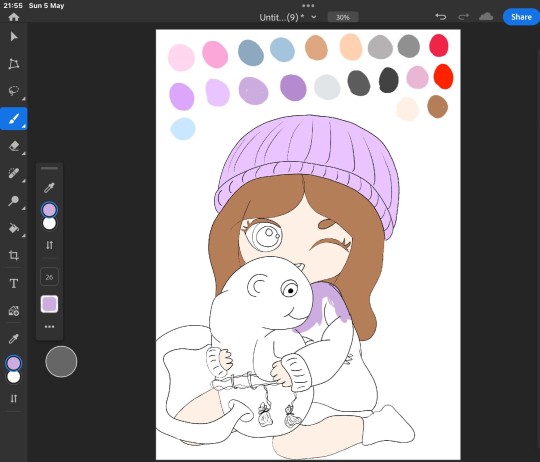Viewport: 540px width, 462px height.
Task: Go to the Home screen
Action: coord(14,17)
